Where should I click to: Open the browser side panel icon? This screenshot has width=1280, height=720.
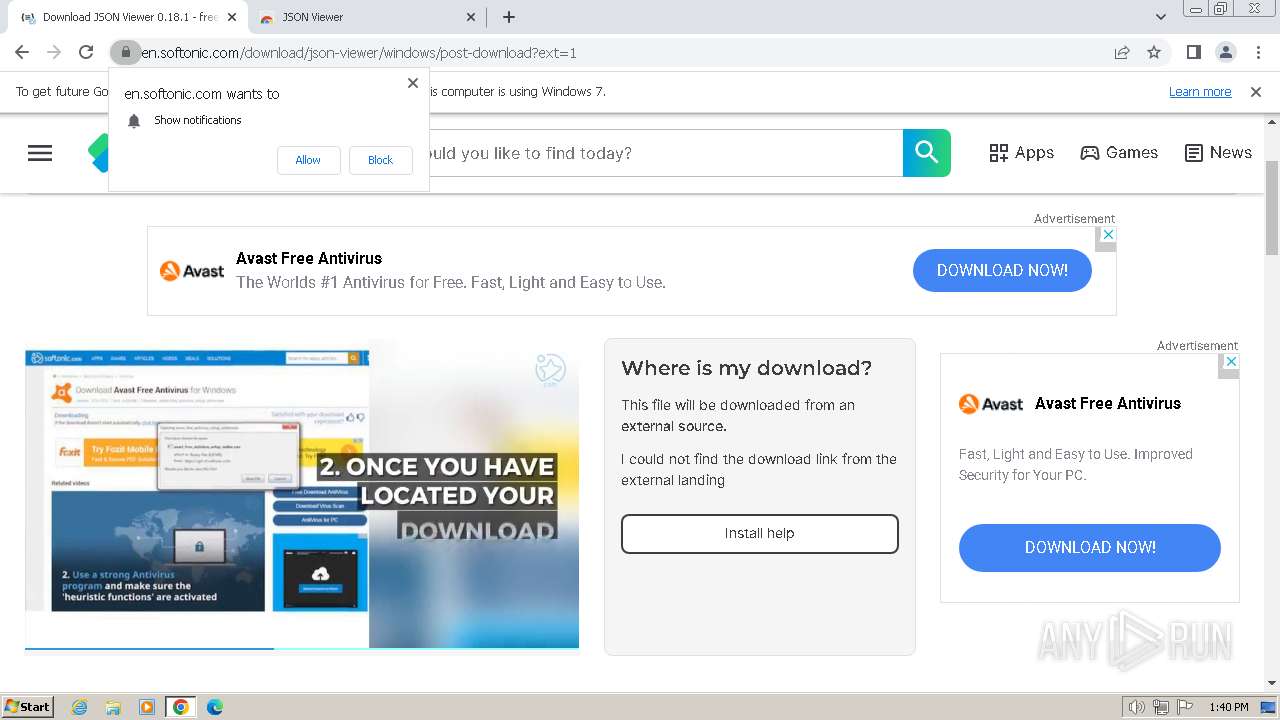(x=1193, y=52)
